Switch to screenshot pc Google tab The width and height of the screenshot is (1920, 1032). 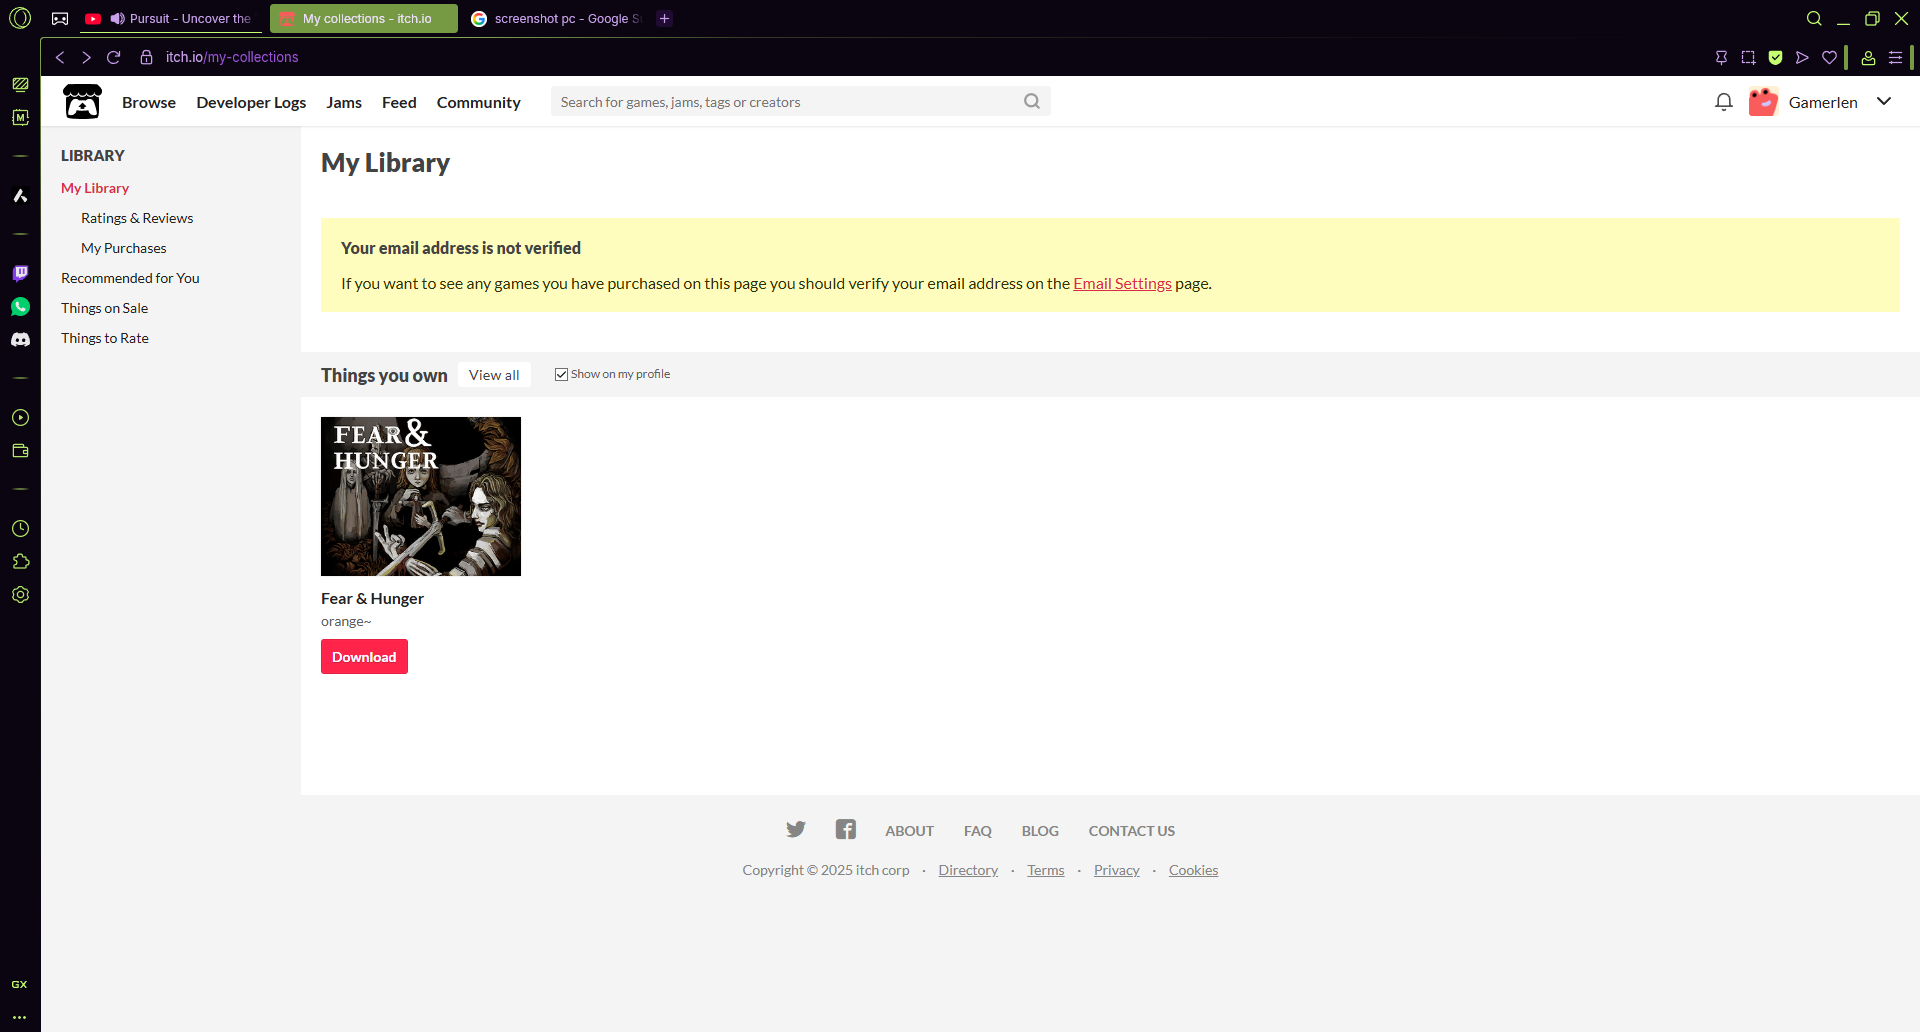click(556, 18)
